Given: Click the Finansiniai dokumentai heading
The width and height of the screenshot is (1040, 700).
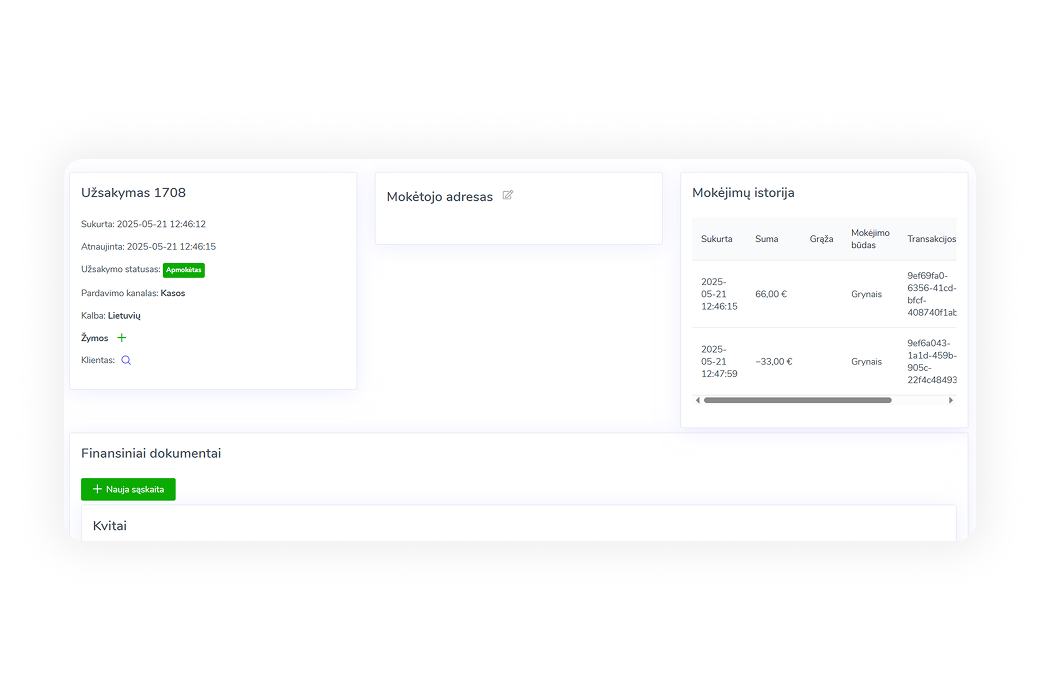Looking at the screenshot, I should tap(151, 453).
